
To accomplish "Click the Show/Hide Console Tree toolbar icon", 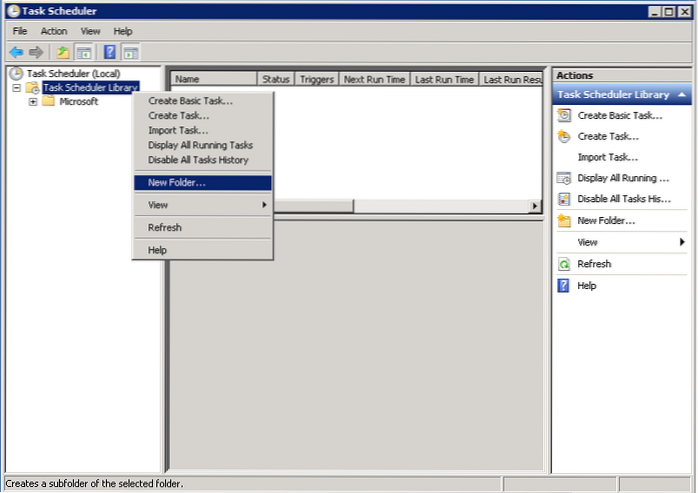I will (x=84, y=52).
